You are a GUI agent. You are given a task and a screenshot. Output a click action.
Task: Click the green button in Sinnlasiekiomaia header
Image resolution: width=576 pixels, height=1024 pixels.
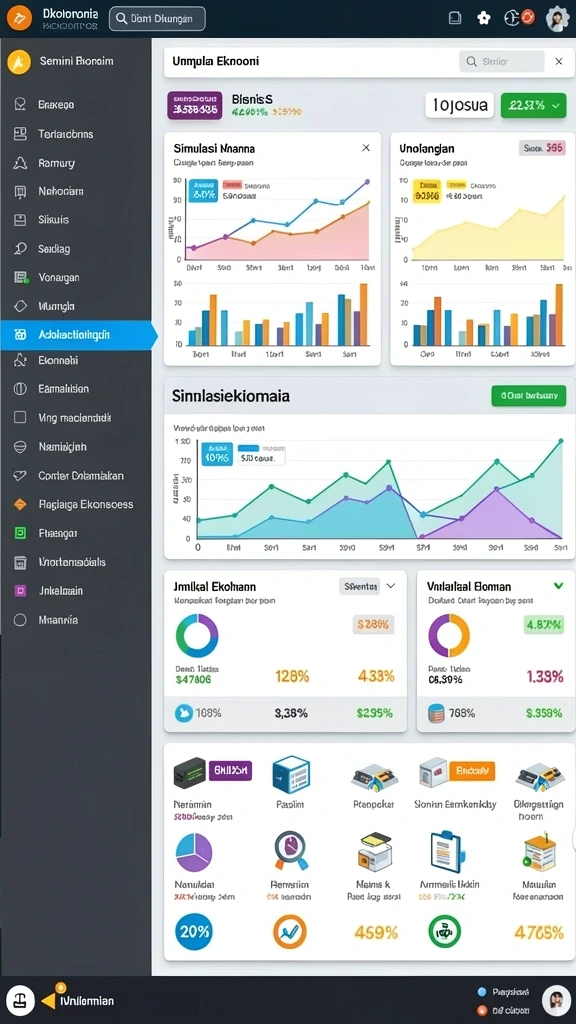tap(528, 395)
